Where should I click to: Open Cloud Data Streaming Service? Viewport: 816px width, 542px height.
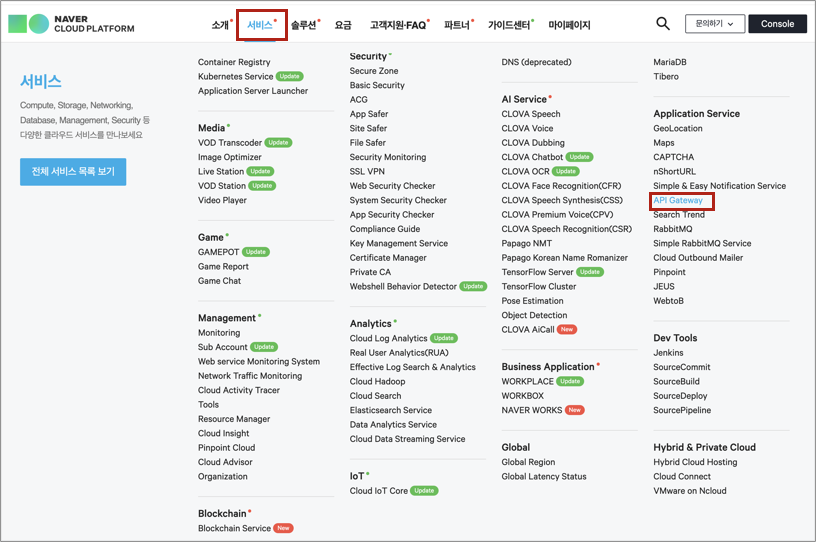407,439
